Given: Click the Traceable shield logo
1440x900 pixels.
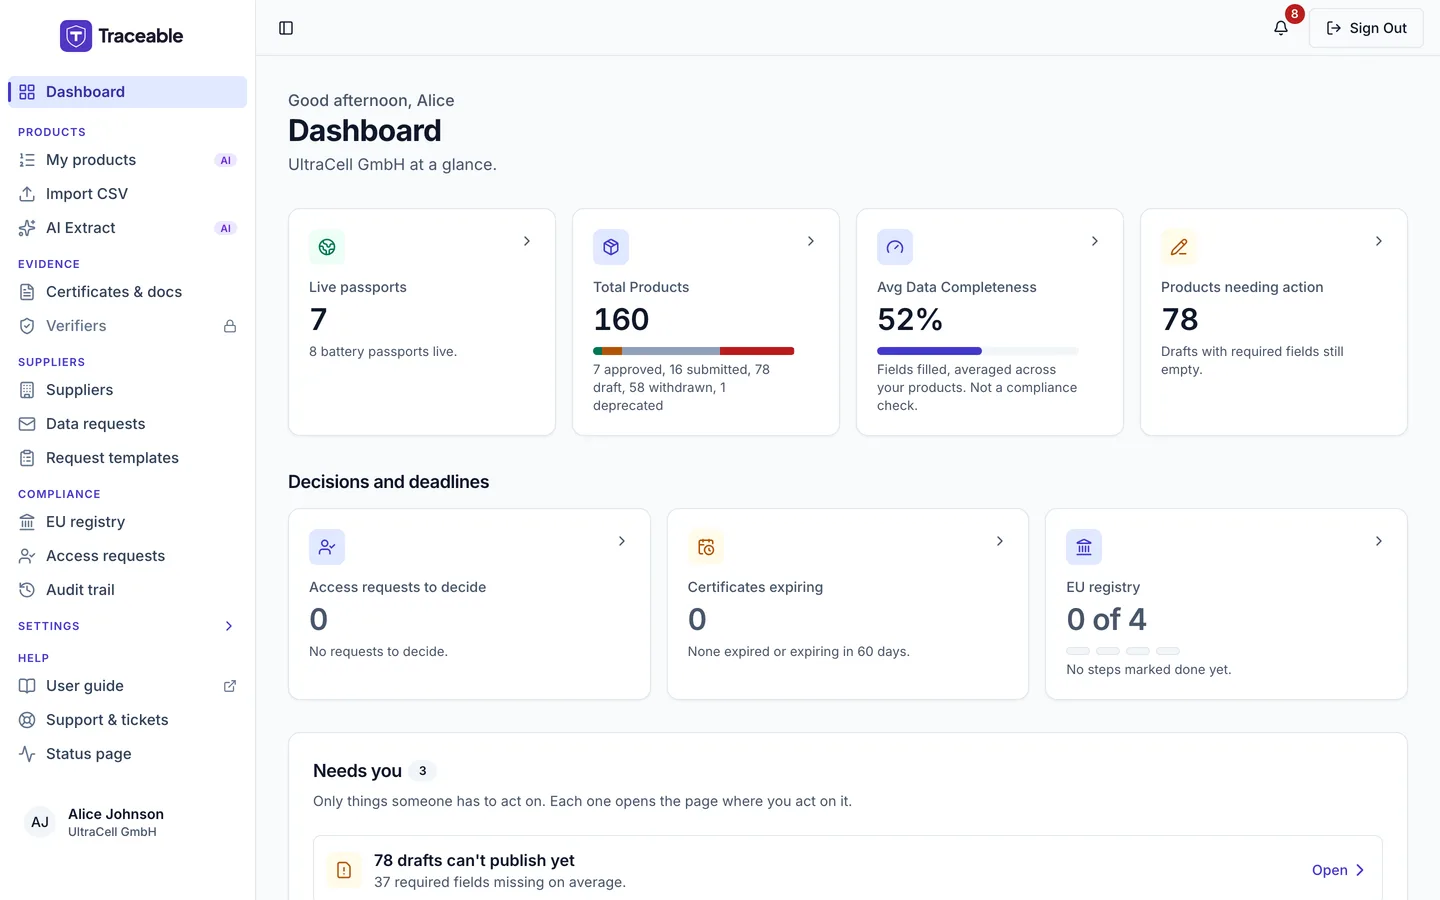Looking at the screenshot, I should point(76,36).
